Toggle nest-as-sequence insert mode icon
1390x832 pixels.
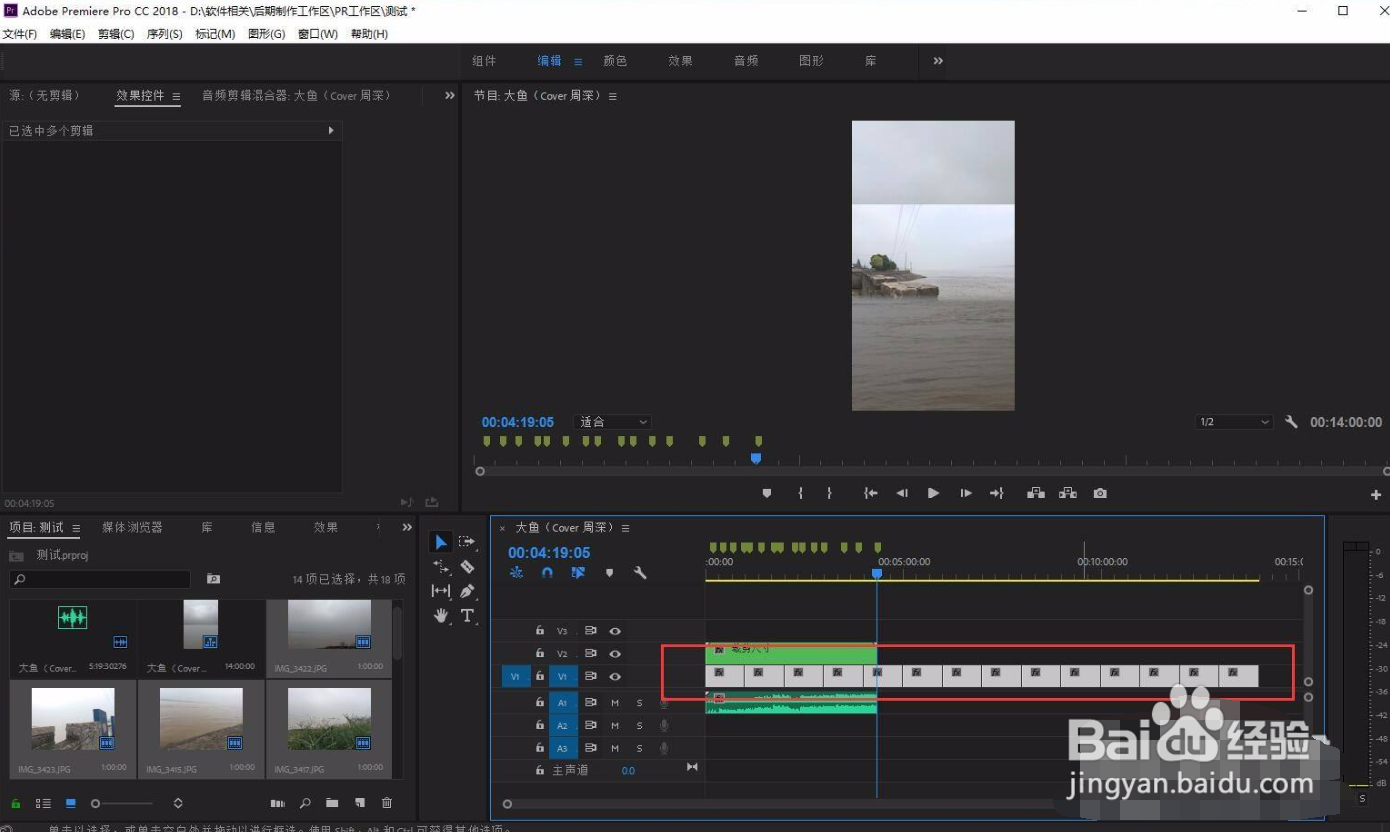[x=517, y=573]
